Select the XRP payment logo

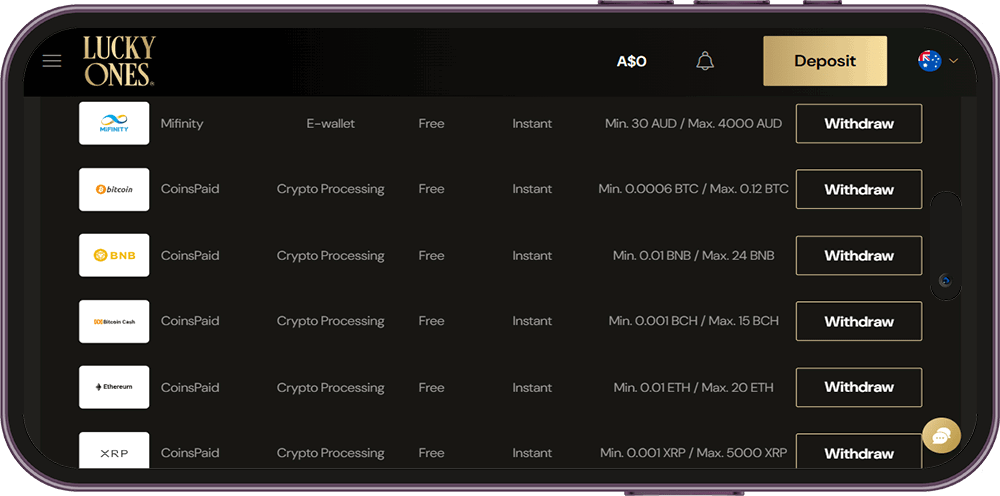click(114, 451)
